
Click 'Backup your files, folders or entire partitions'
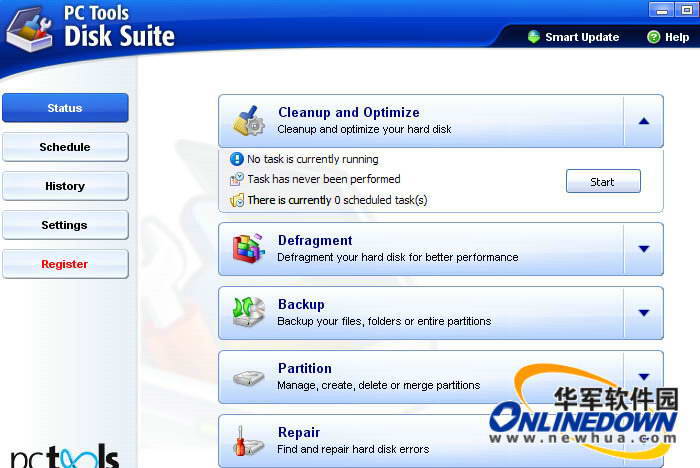point(384,321)
